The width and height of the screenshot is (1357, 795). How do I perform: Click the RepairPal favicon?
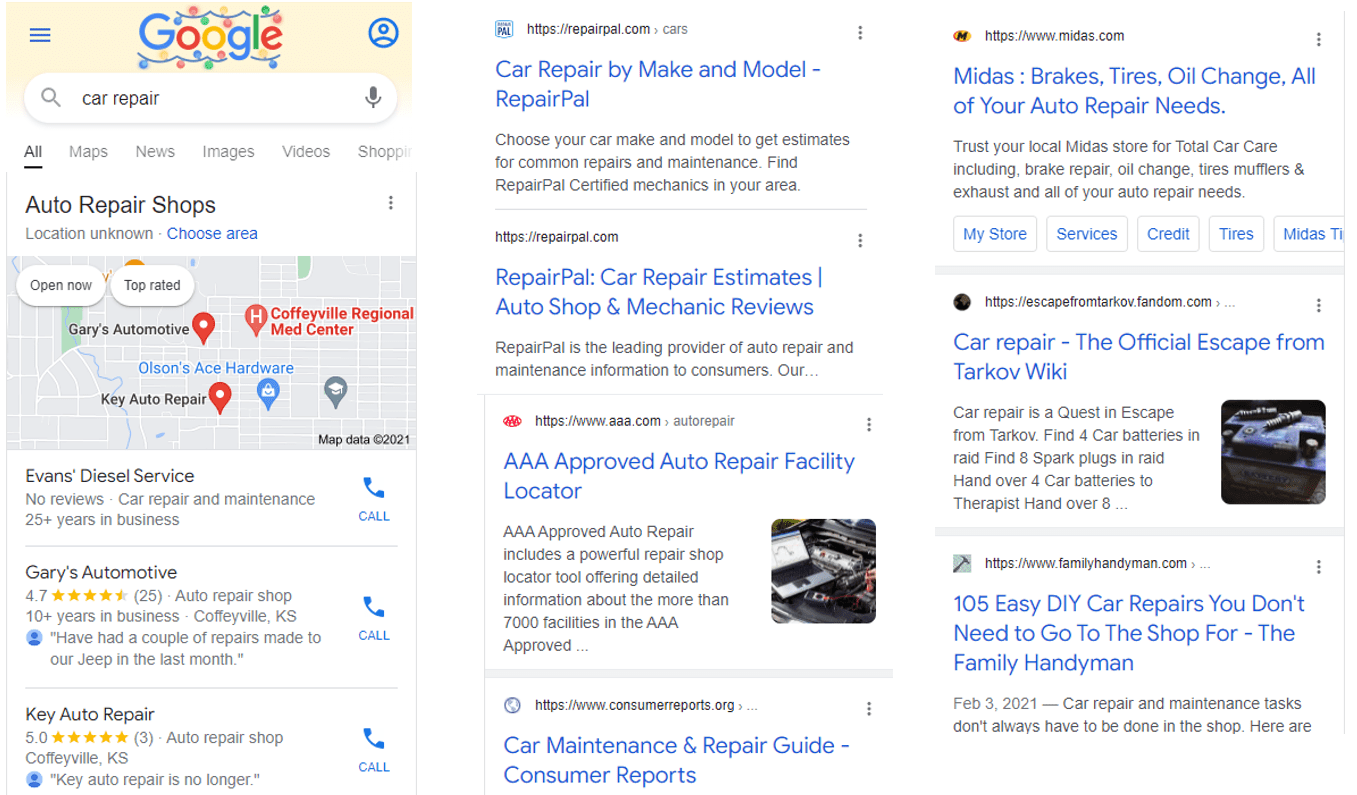504,30
